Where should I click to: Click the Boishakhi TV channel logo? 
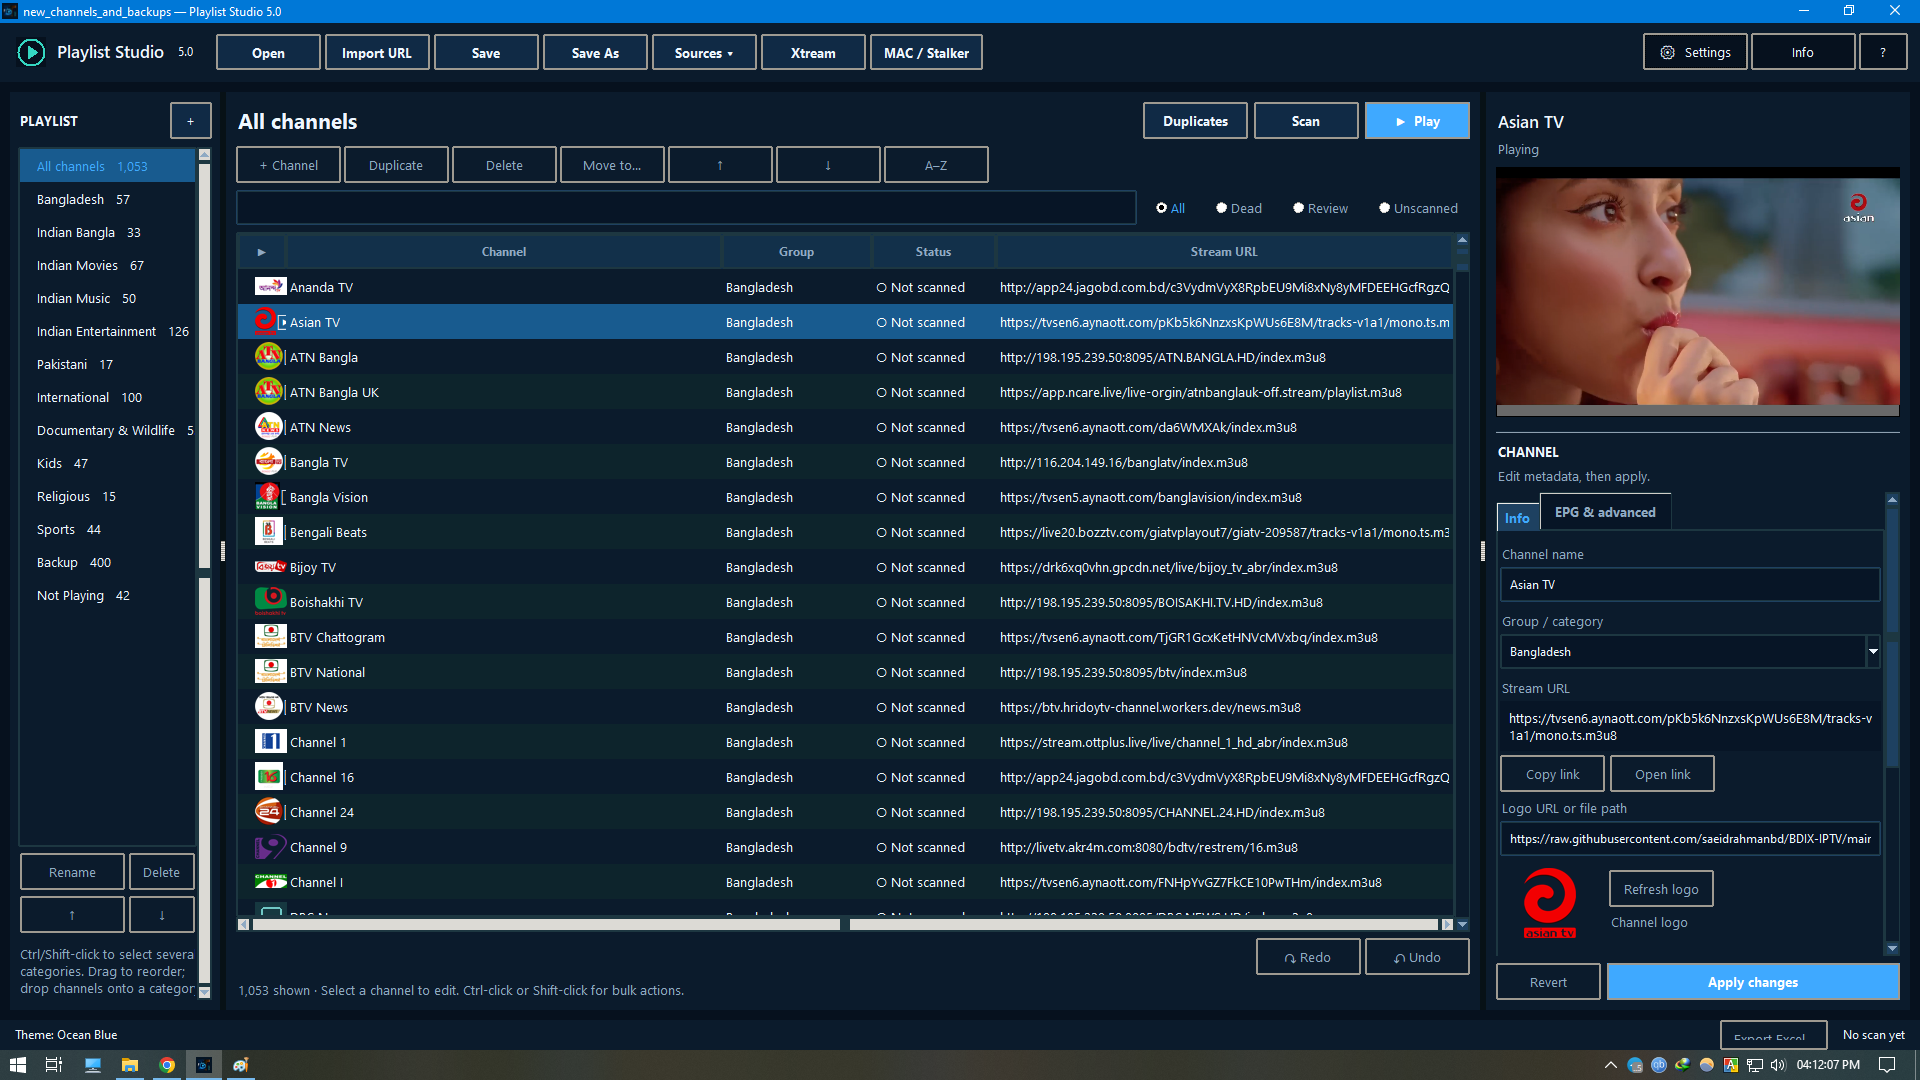pyautogui.click(x=269, y=602)
